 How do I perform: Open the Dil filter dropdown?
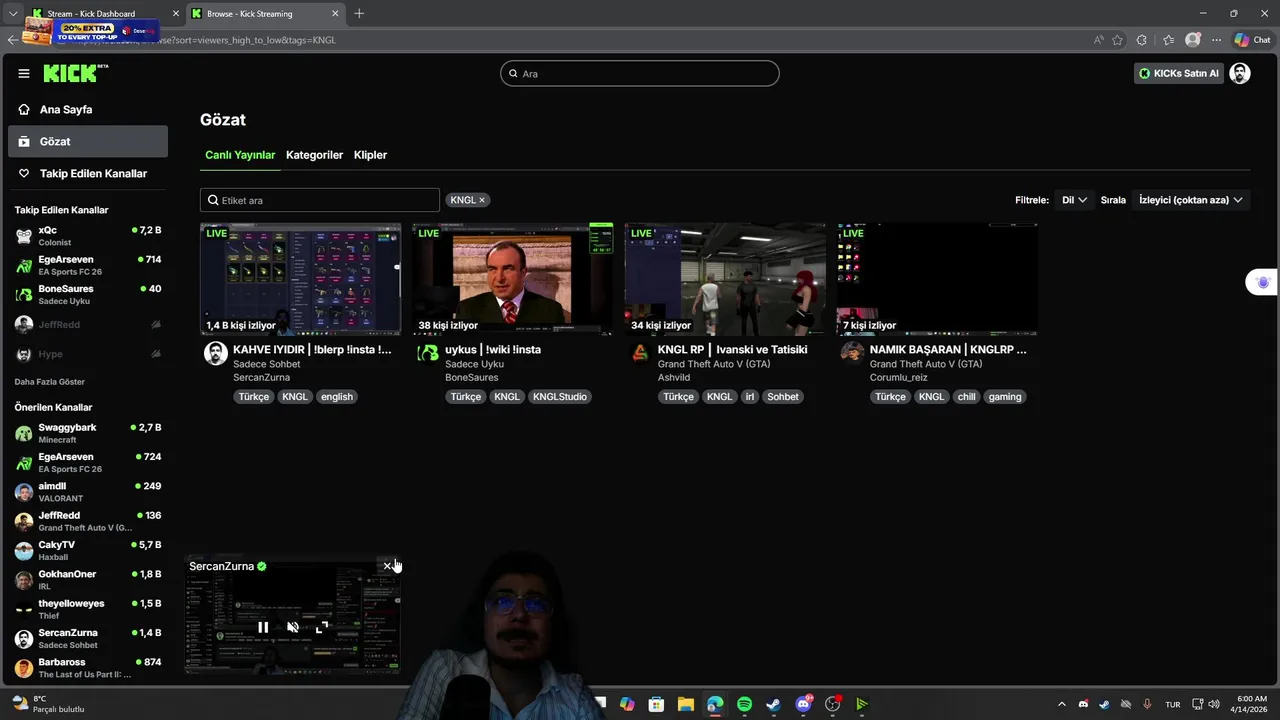click(x=1074, y=200)
